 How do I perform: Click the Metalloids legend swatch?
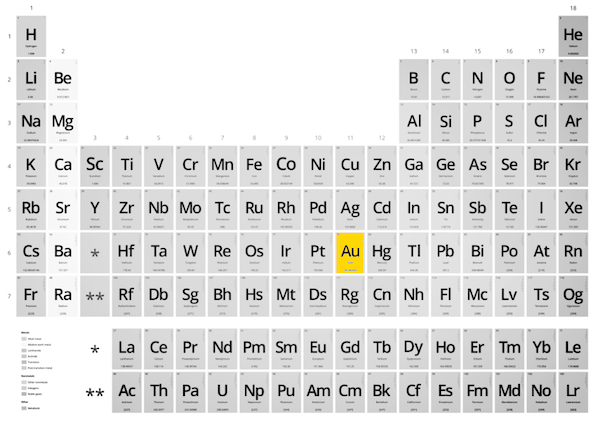[x=24, y=408]
